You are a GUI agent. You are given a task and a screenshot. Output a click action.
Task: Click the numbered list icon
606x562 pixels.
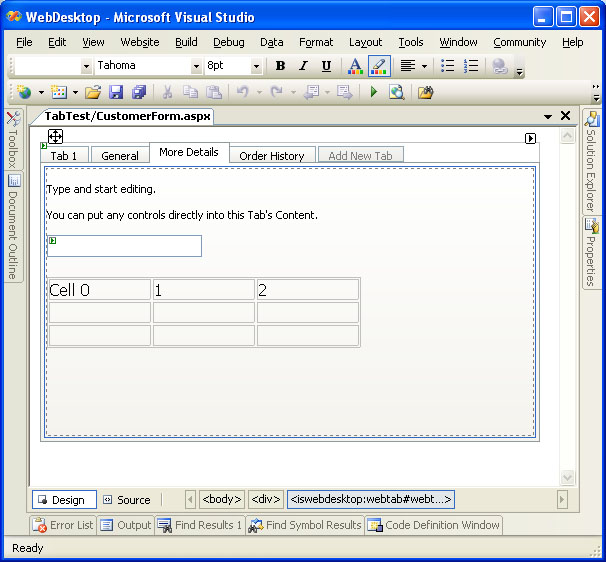(x=471, y=66)
